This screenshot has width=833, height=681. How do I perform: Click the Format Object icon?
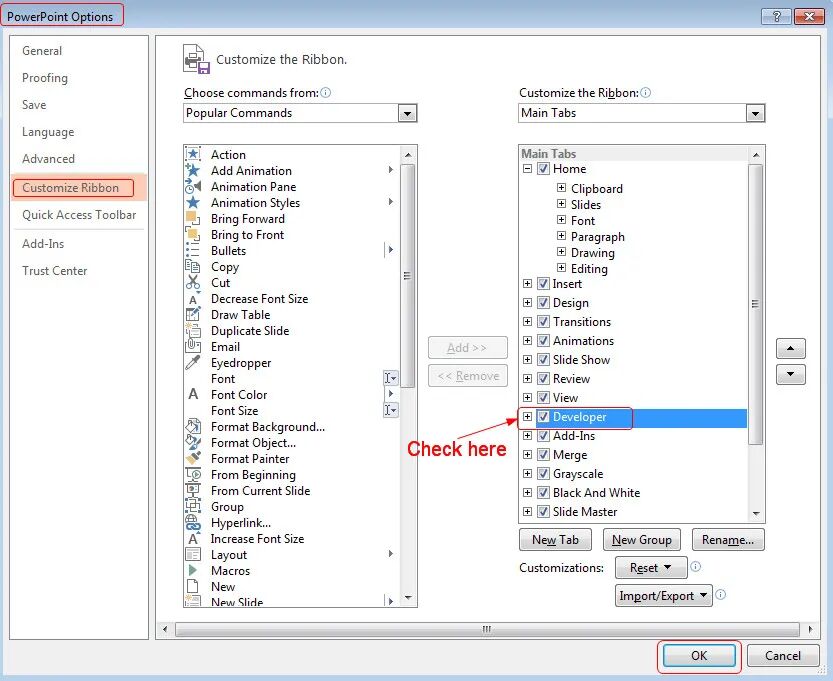click(x=193, y=442)
